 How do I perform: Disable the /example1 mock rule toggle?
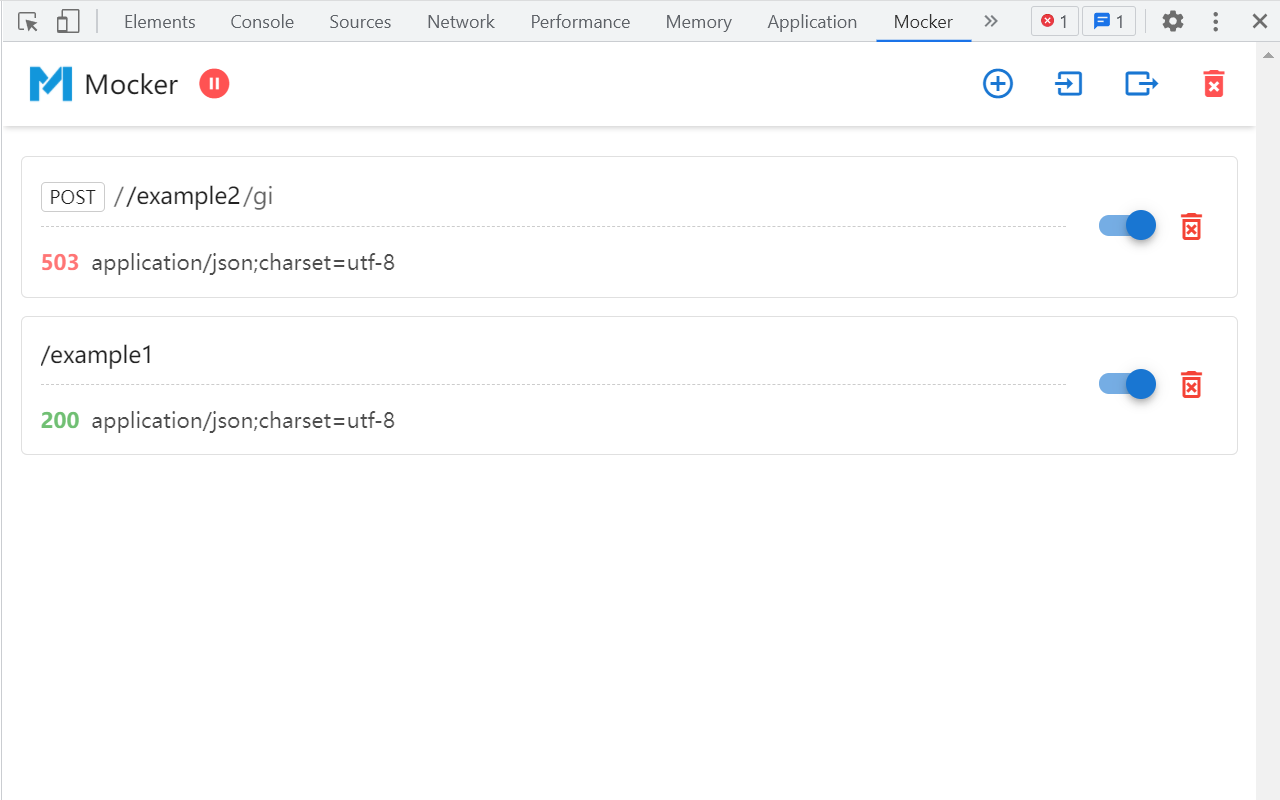1127,384
